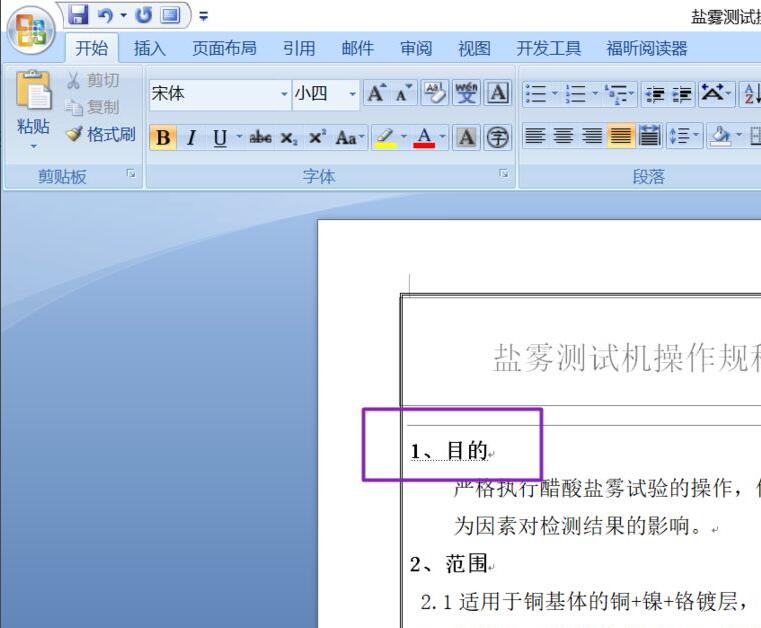Apply bullet list
The width and height of the screenshot is (761, 628).
coord(536,93)
